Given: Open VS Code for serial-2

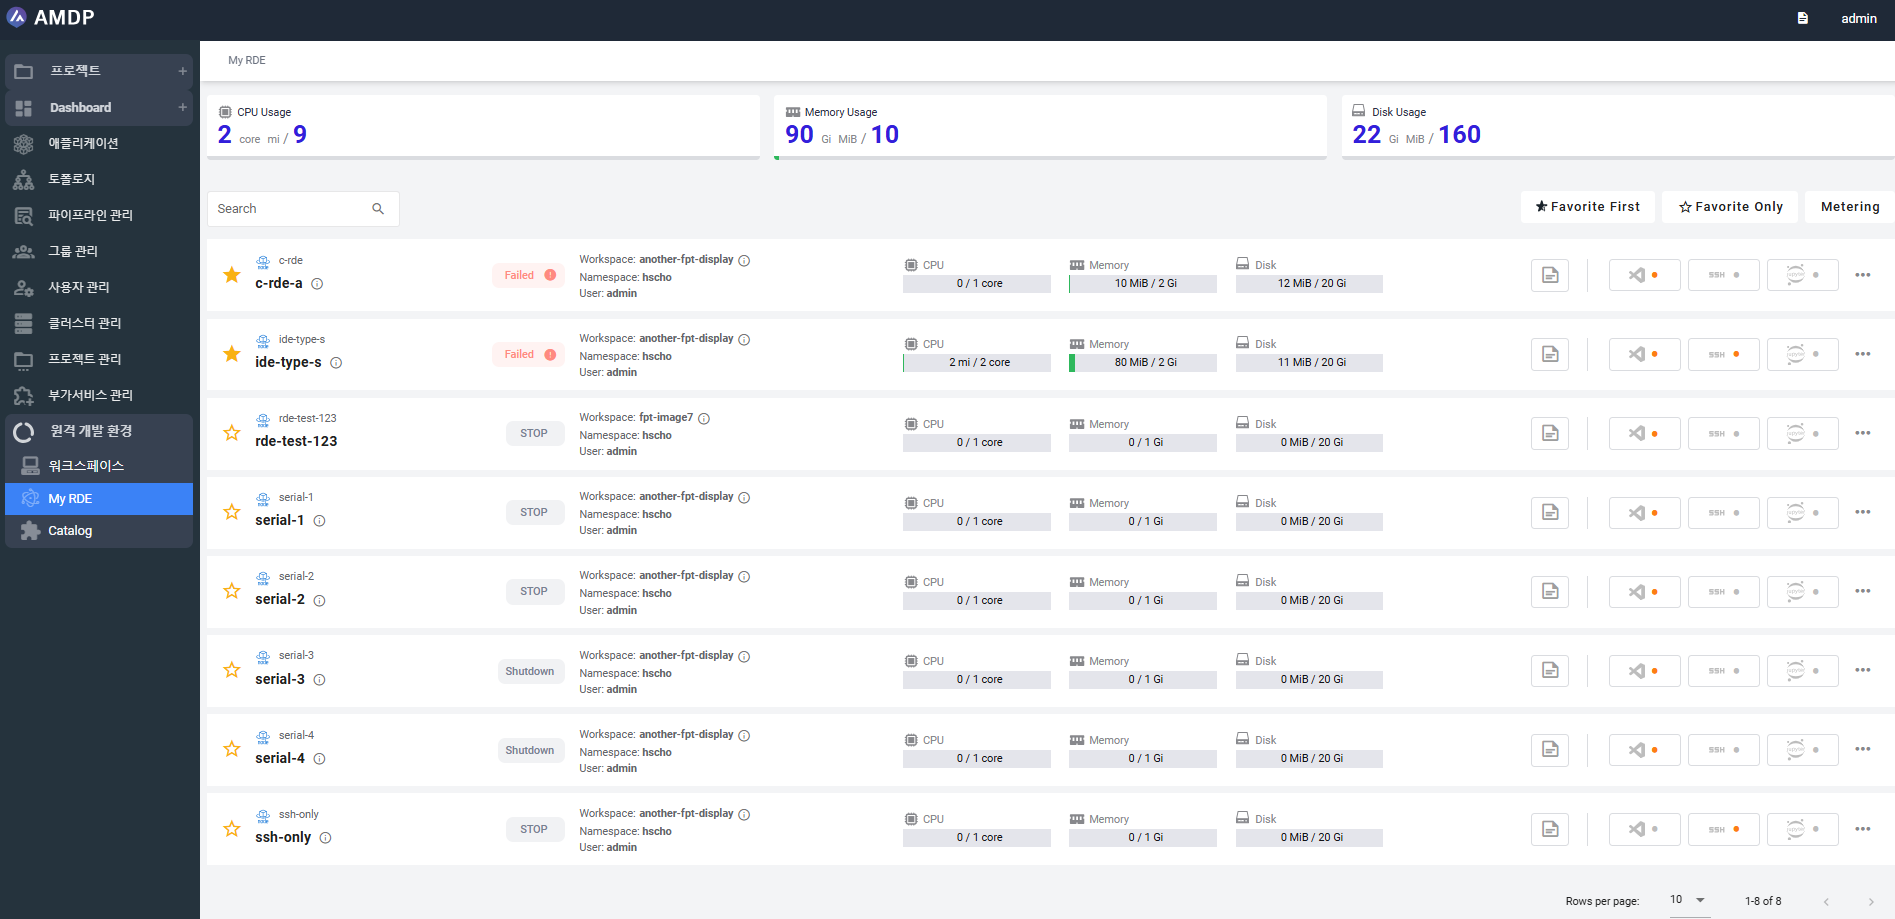Looking at the screenshot, I should (1644, 591).
